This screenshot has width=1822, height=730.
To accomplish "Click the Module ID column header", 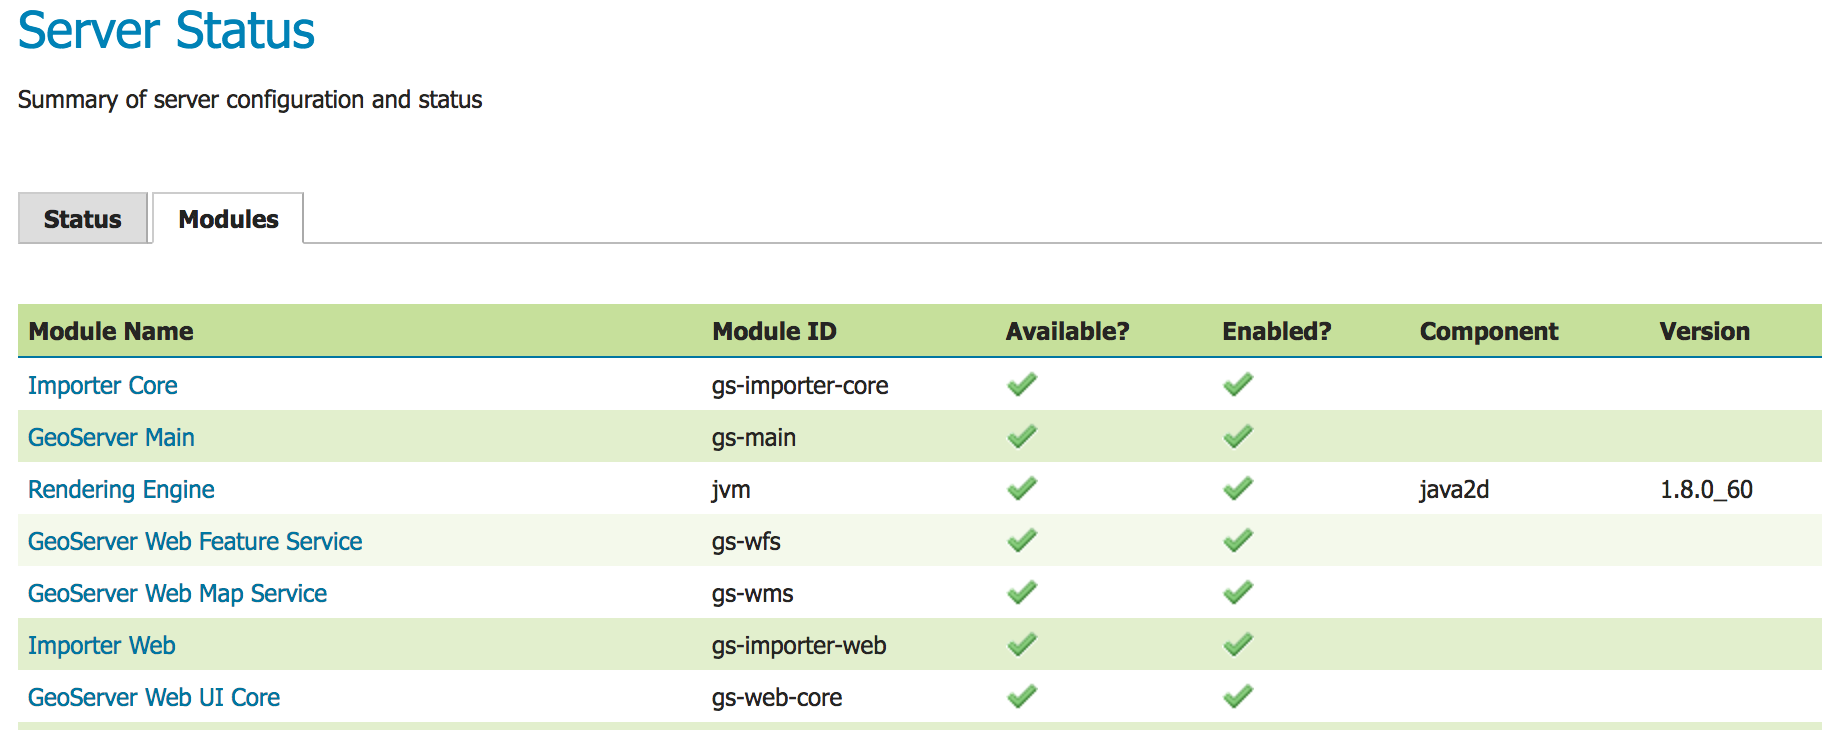I will tap(774, 332).
